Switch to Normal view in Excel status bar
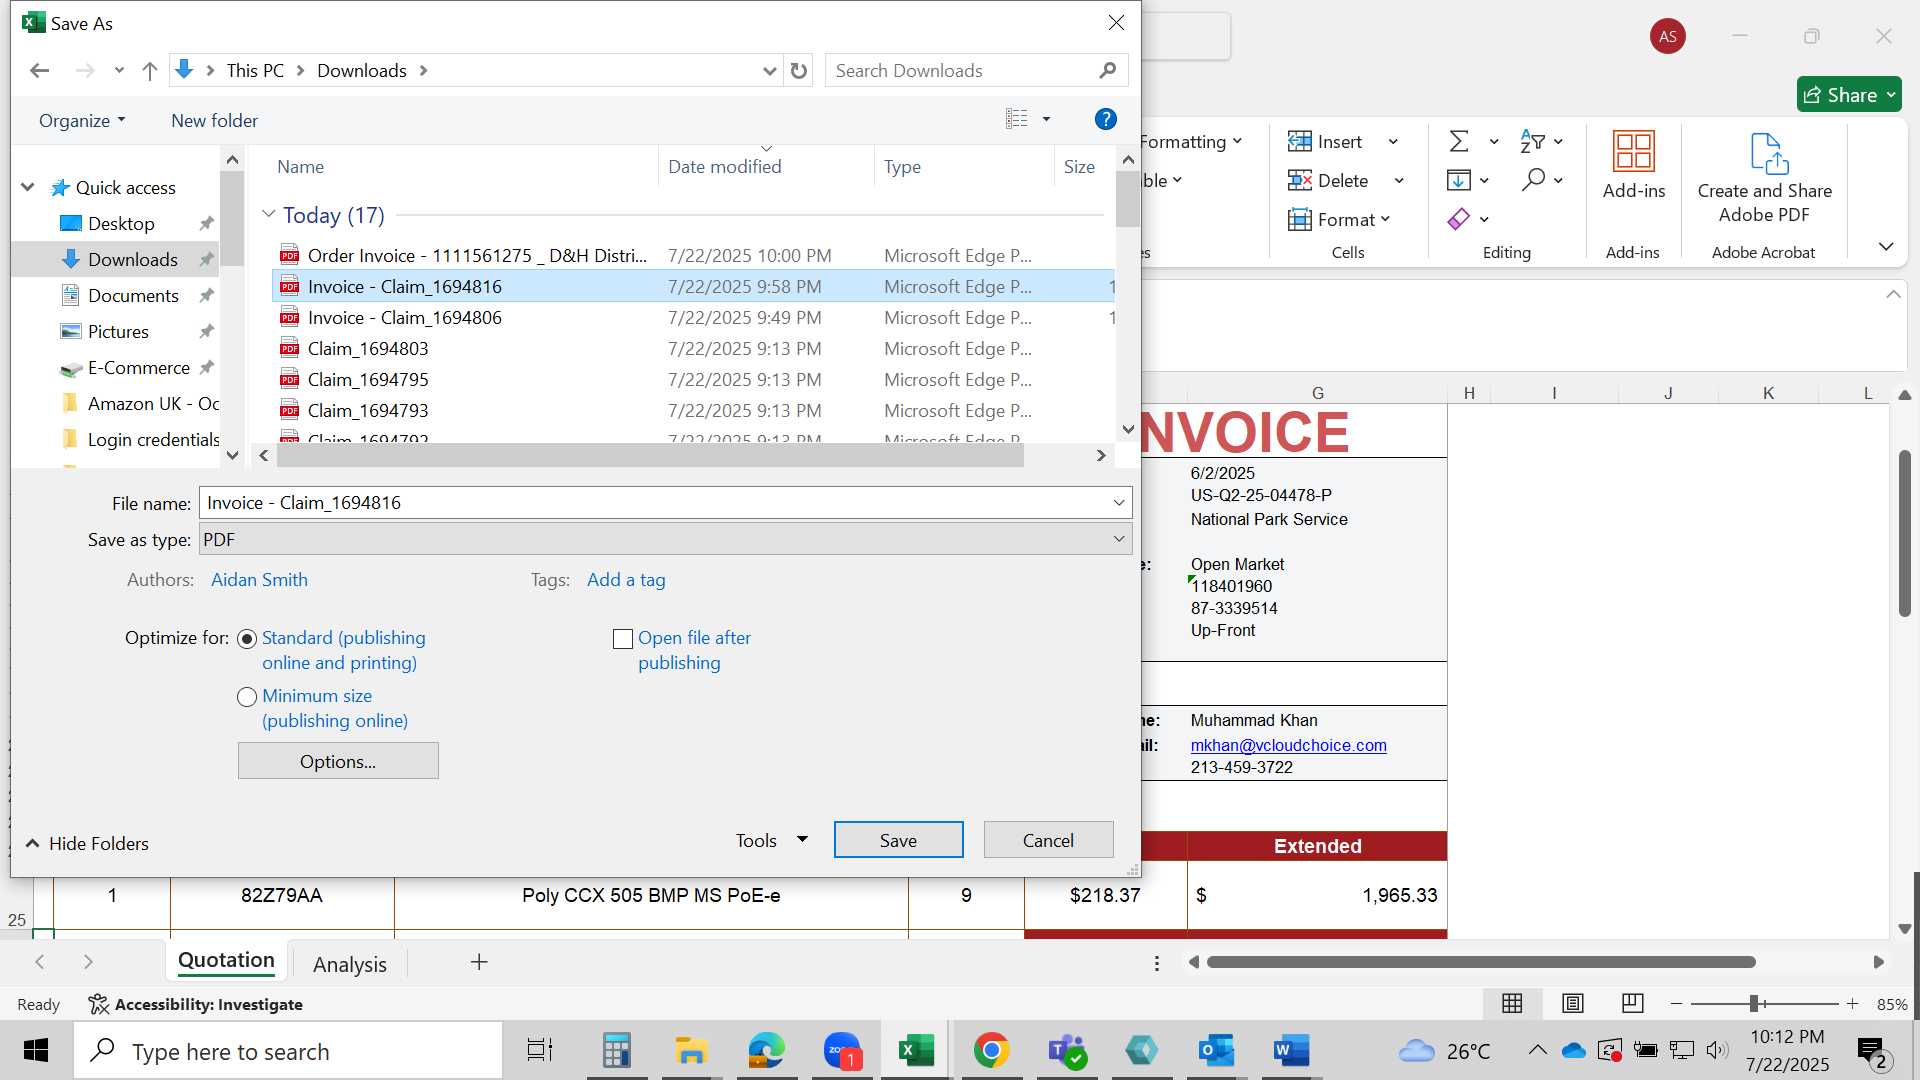This screenshot has width=1920, height=1080. point(1512,1003)
